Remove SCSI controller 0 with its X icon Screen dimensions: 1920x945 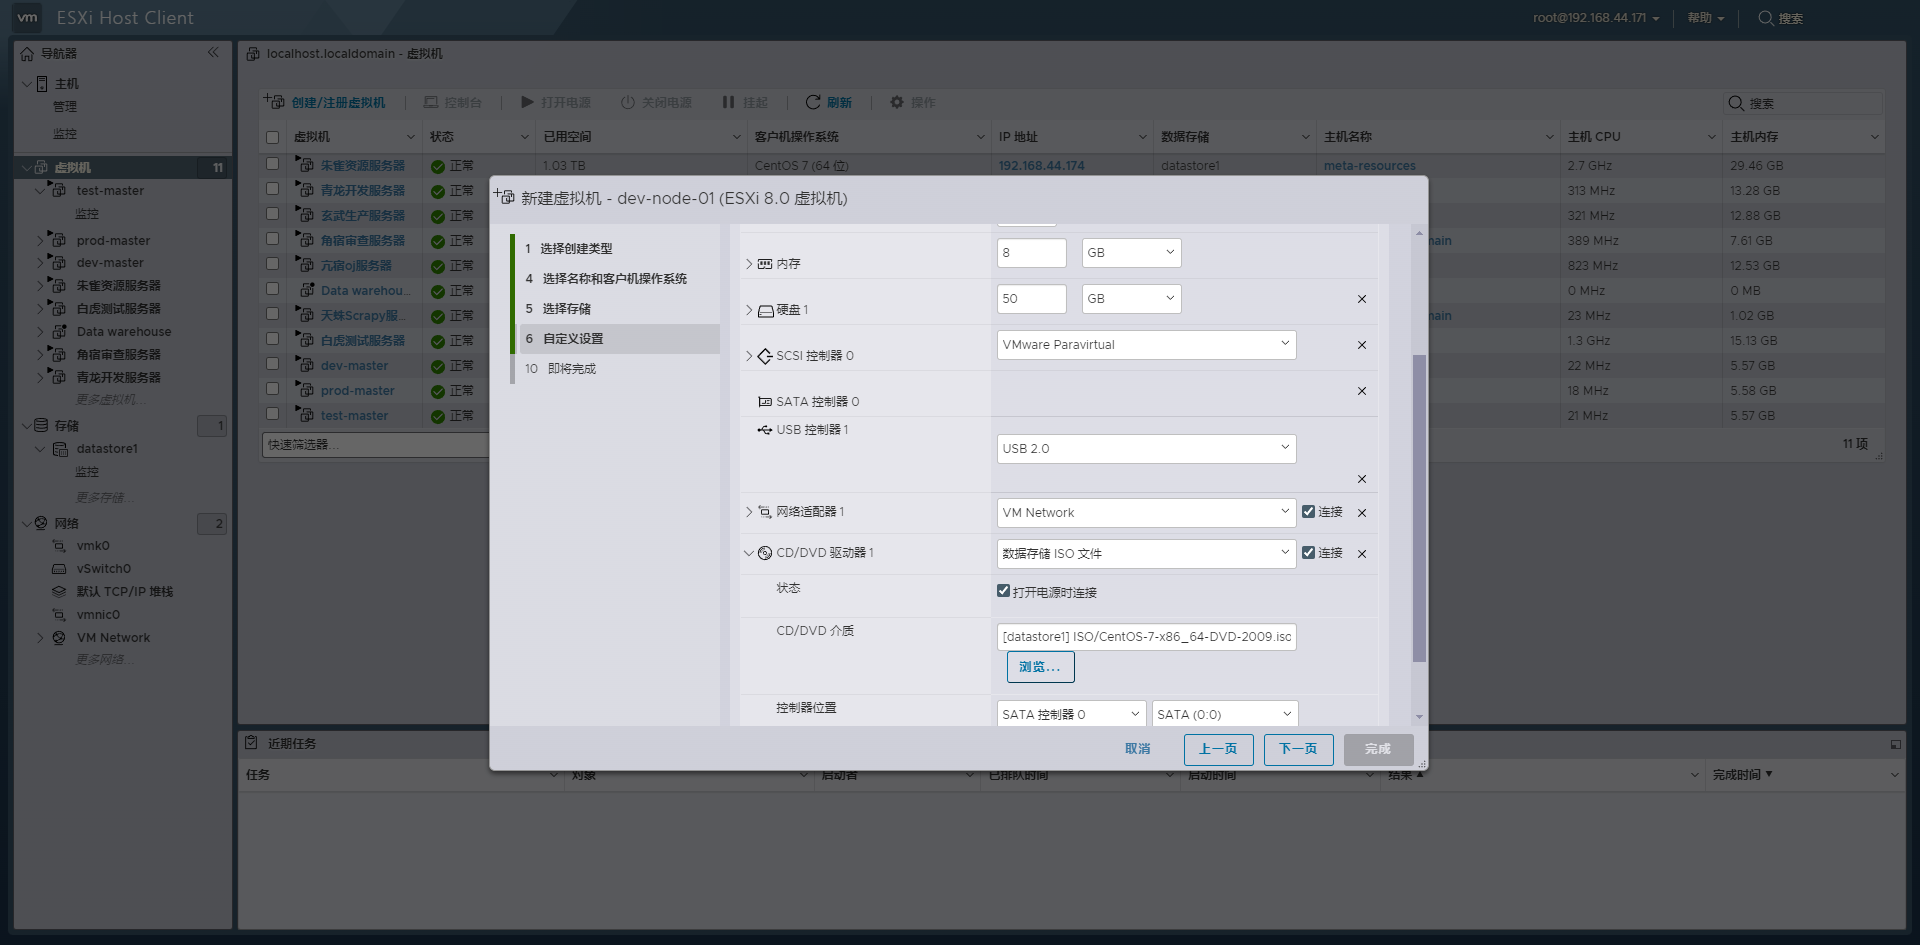(1361, 345)
